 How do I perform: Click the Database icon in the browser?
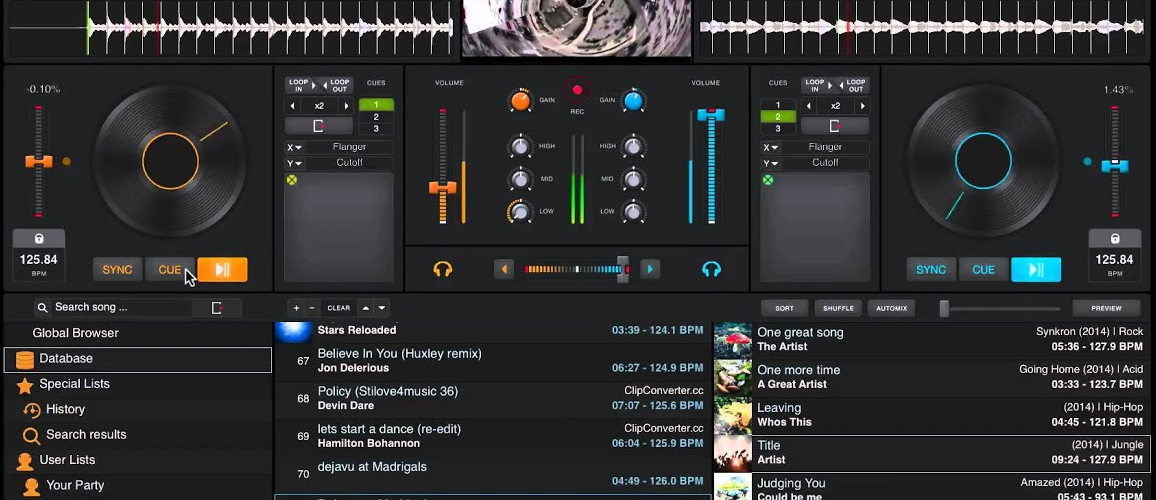24,359
